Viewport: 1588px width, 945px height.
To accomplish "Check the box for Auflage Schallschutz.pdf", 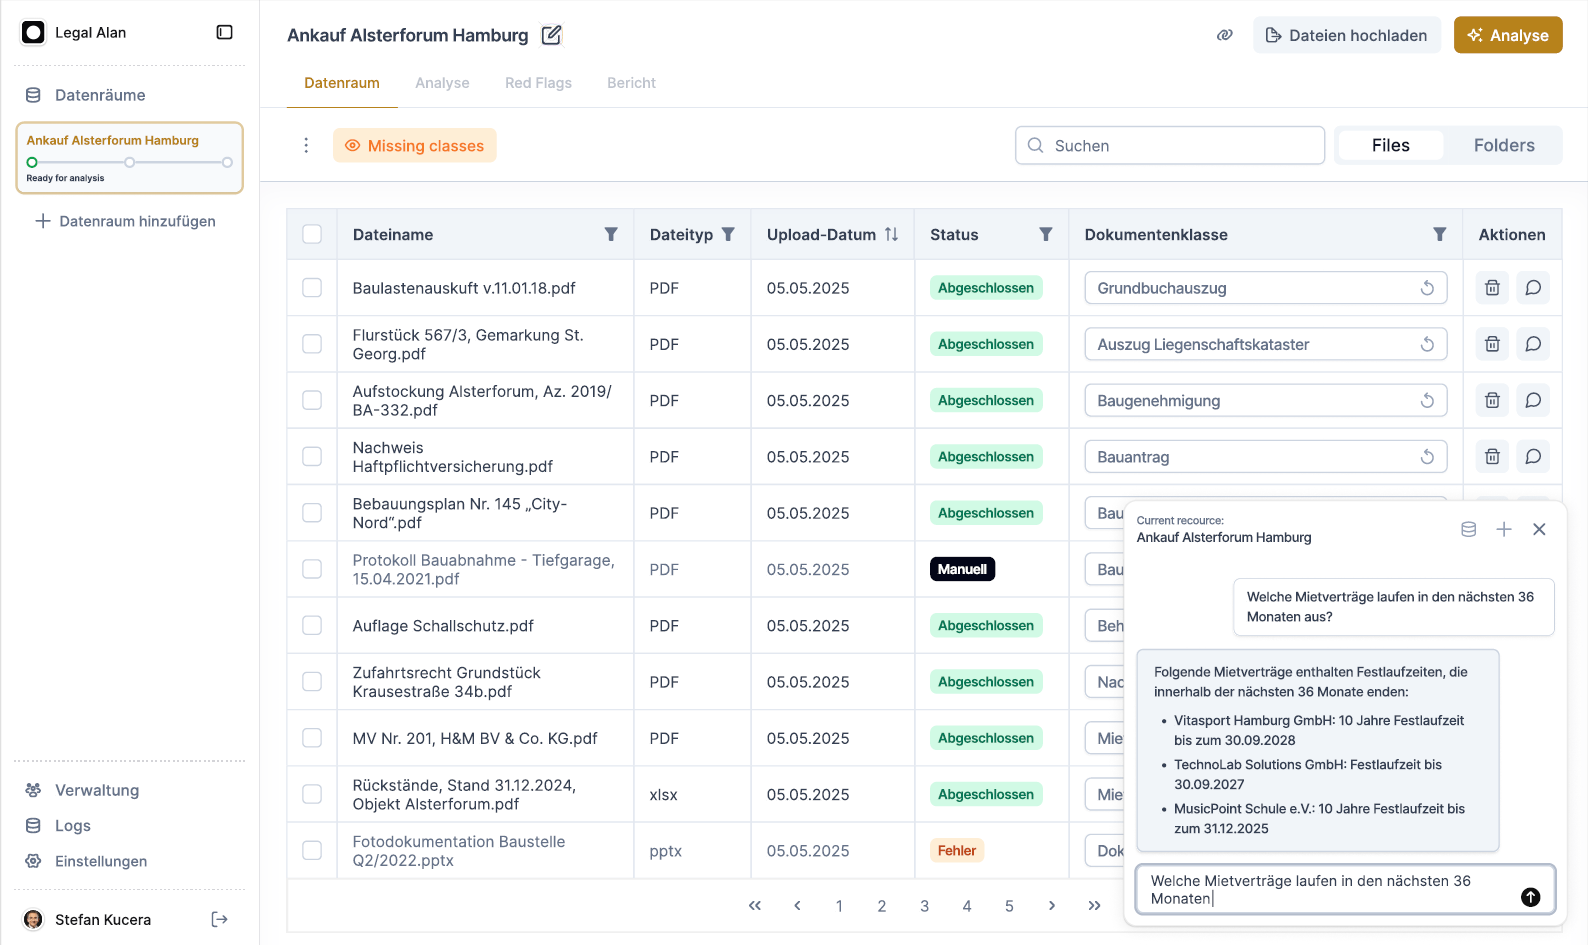I will (x=312, y=626).
